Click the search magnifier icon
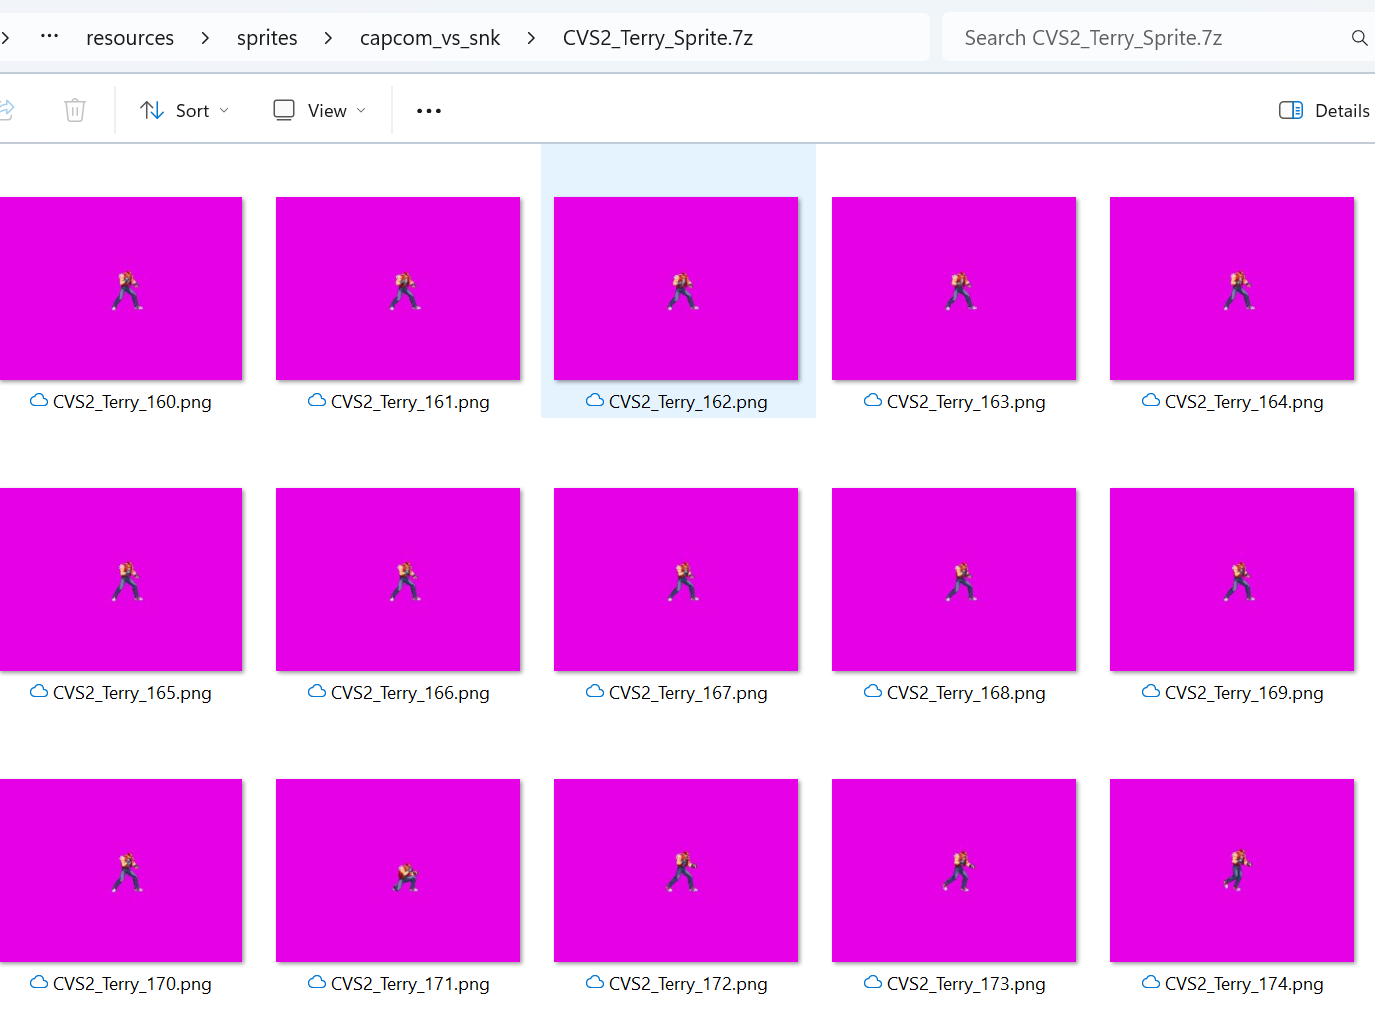Viewport: 1375px width, 1009px height. [1359, 38]
